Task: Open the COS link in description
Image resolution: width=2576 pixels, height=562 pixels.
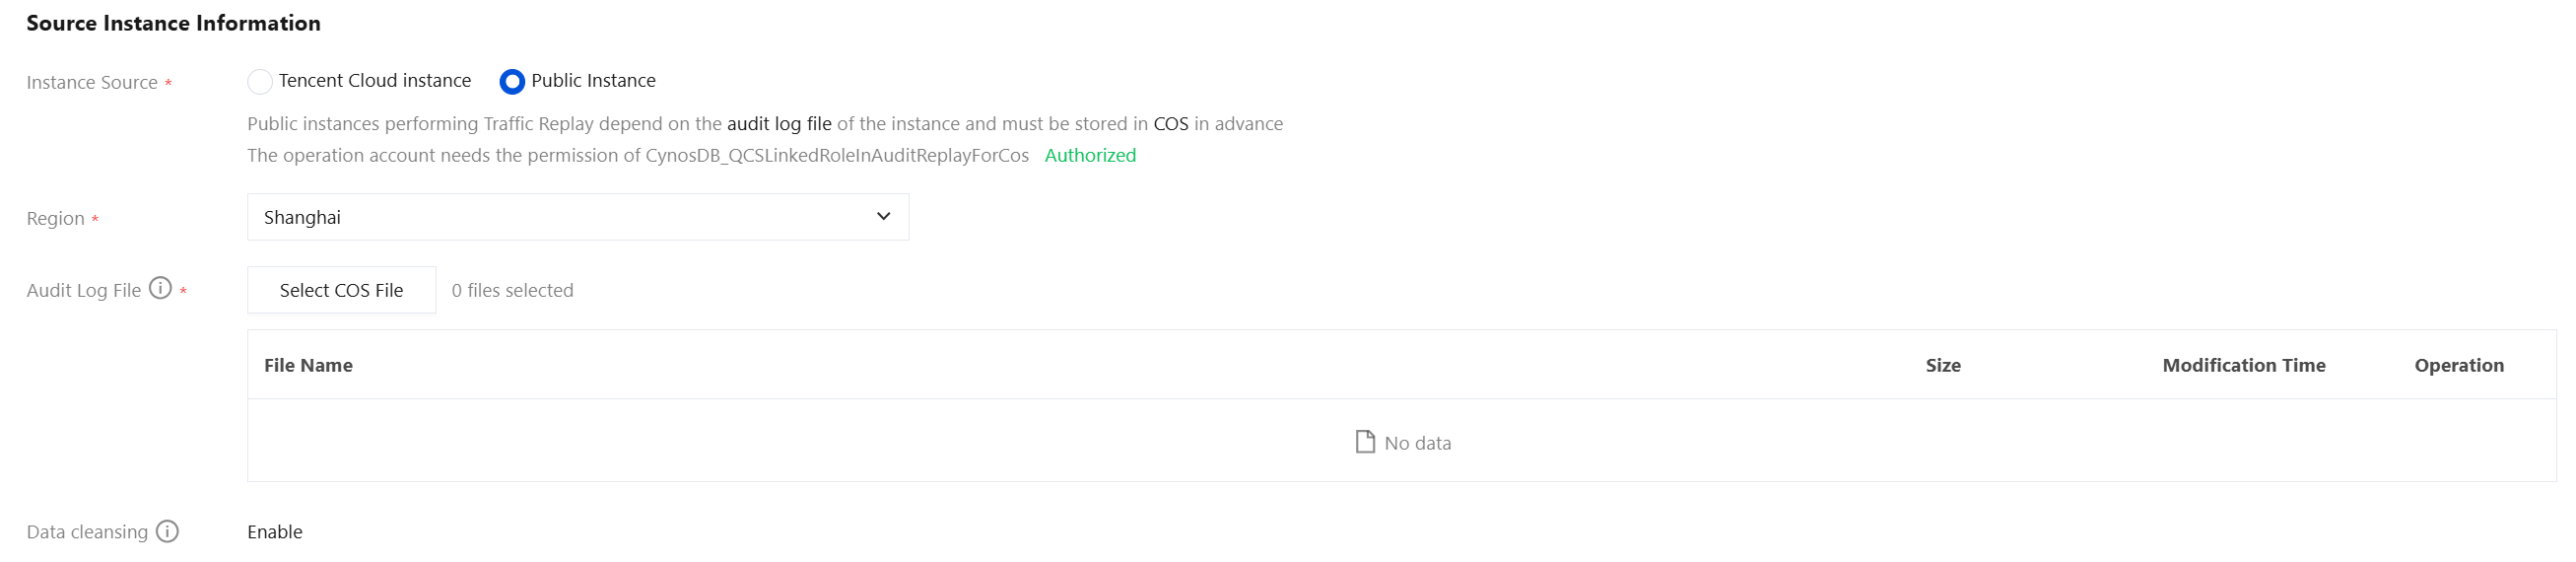Action: (1171, 124)
